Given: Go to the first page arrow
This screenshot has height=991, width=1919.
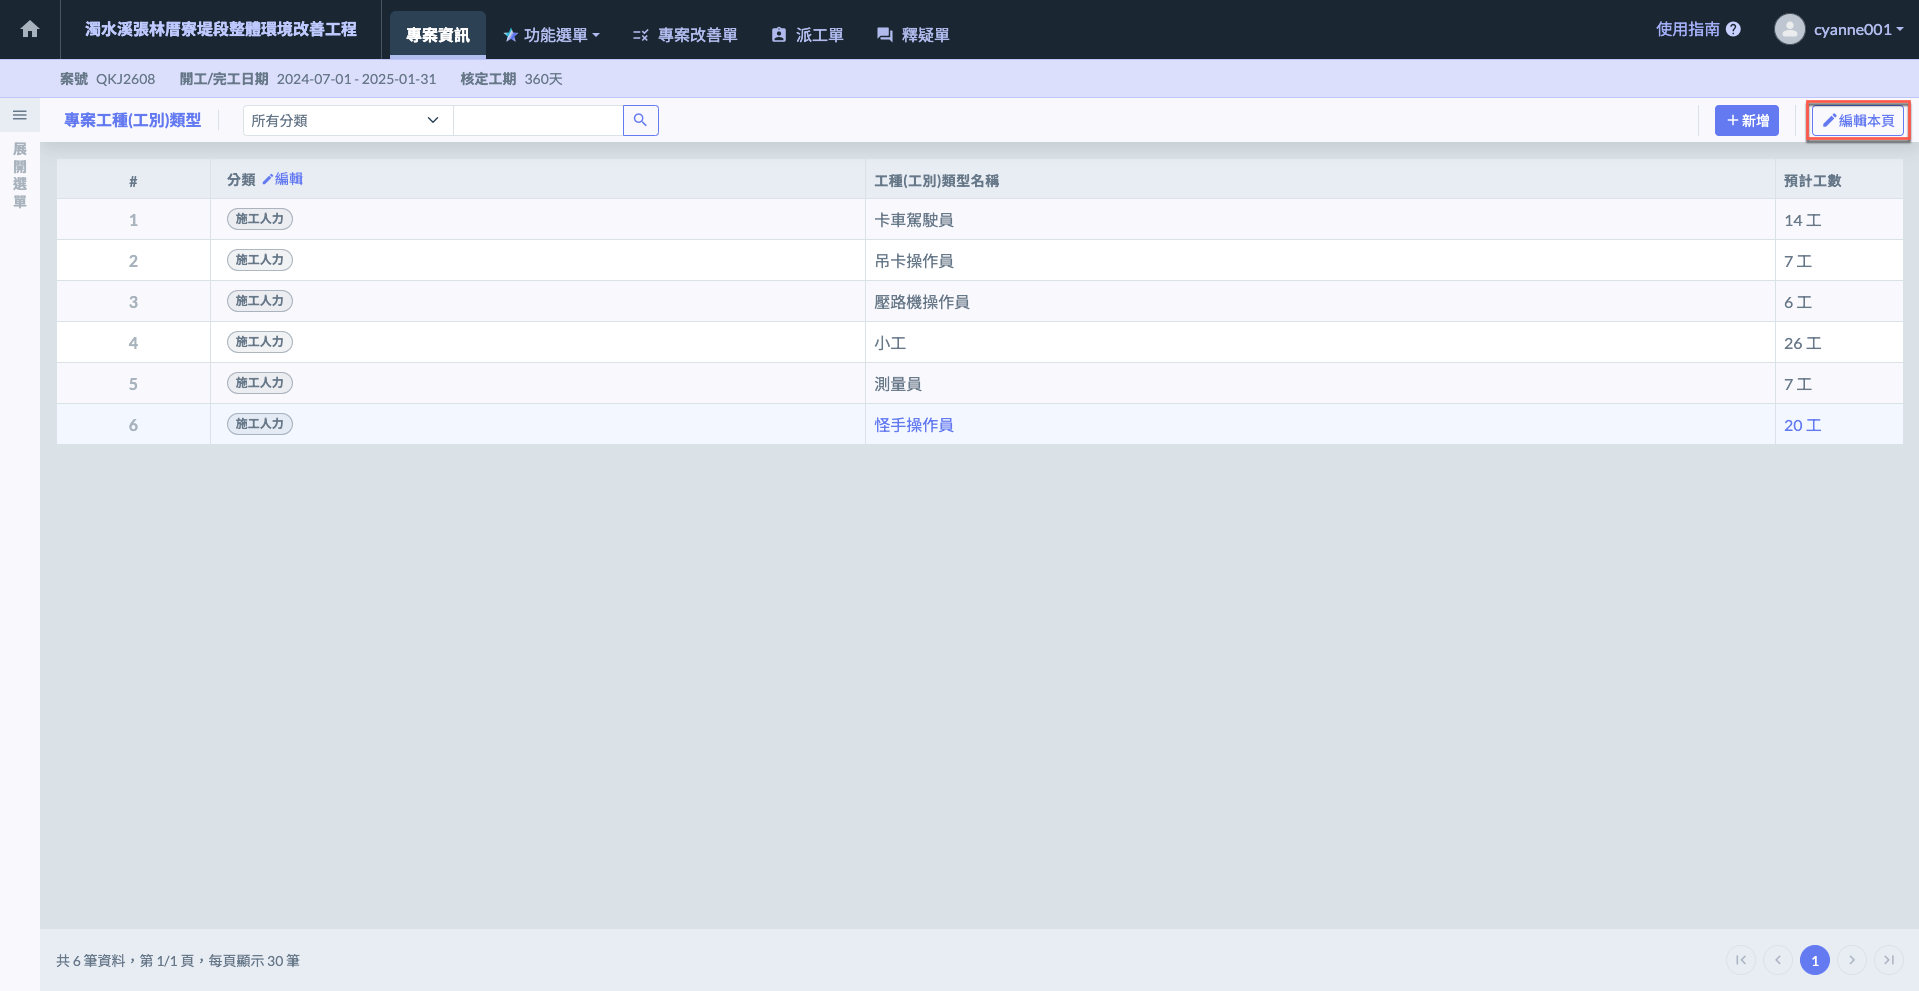Looking at the screenshot, I should tap(1740, 960).
